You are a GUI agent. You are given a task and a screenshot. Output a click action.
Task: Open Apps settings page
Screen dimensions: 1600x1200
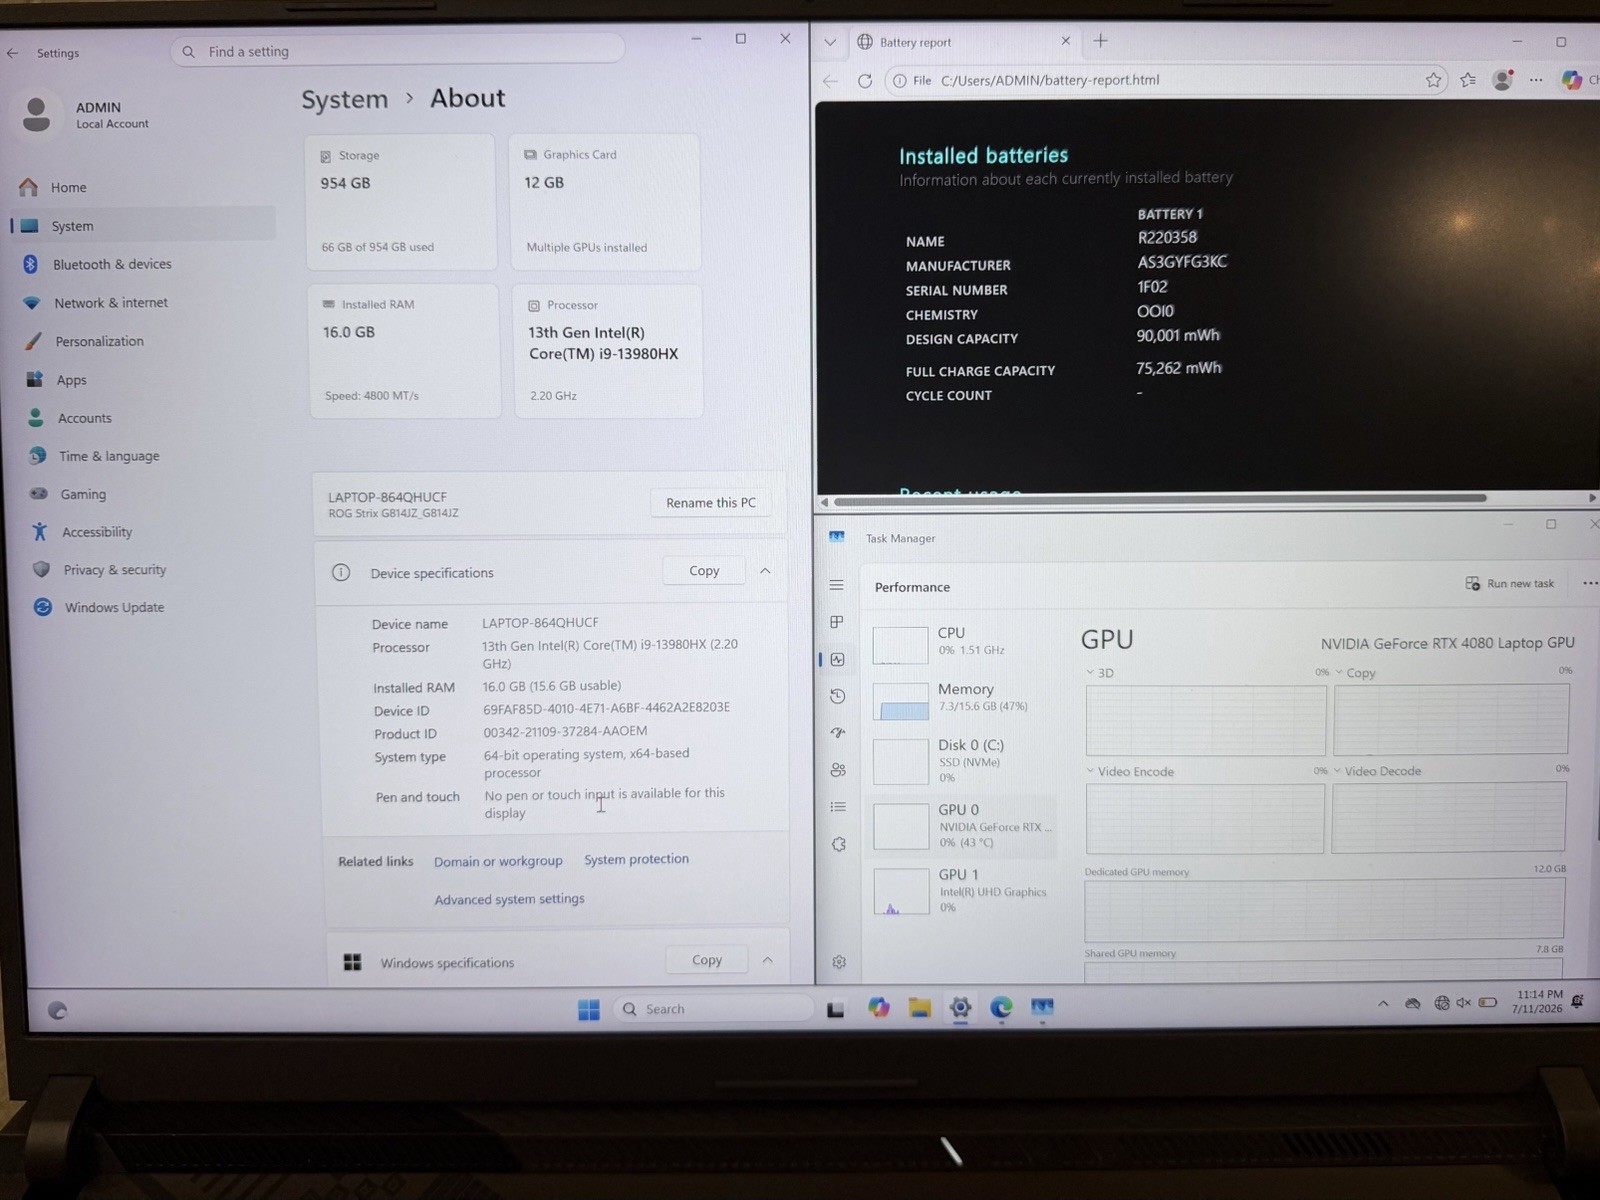pos(143,380)
